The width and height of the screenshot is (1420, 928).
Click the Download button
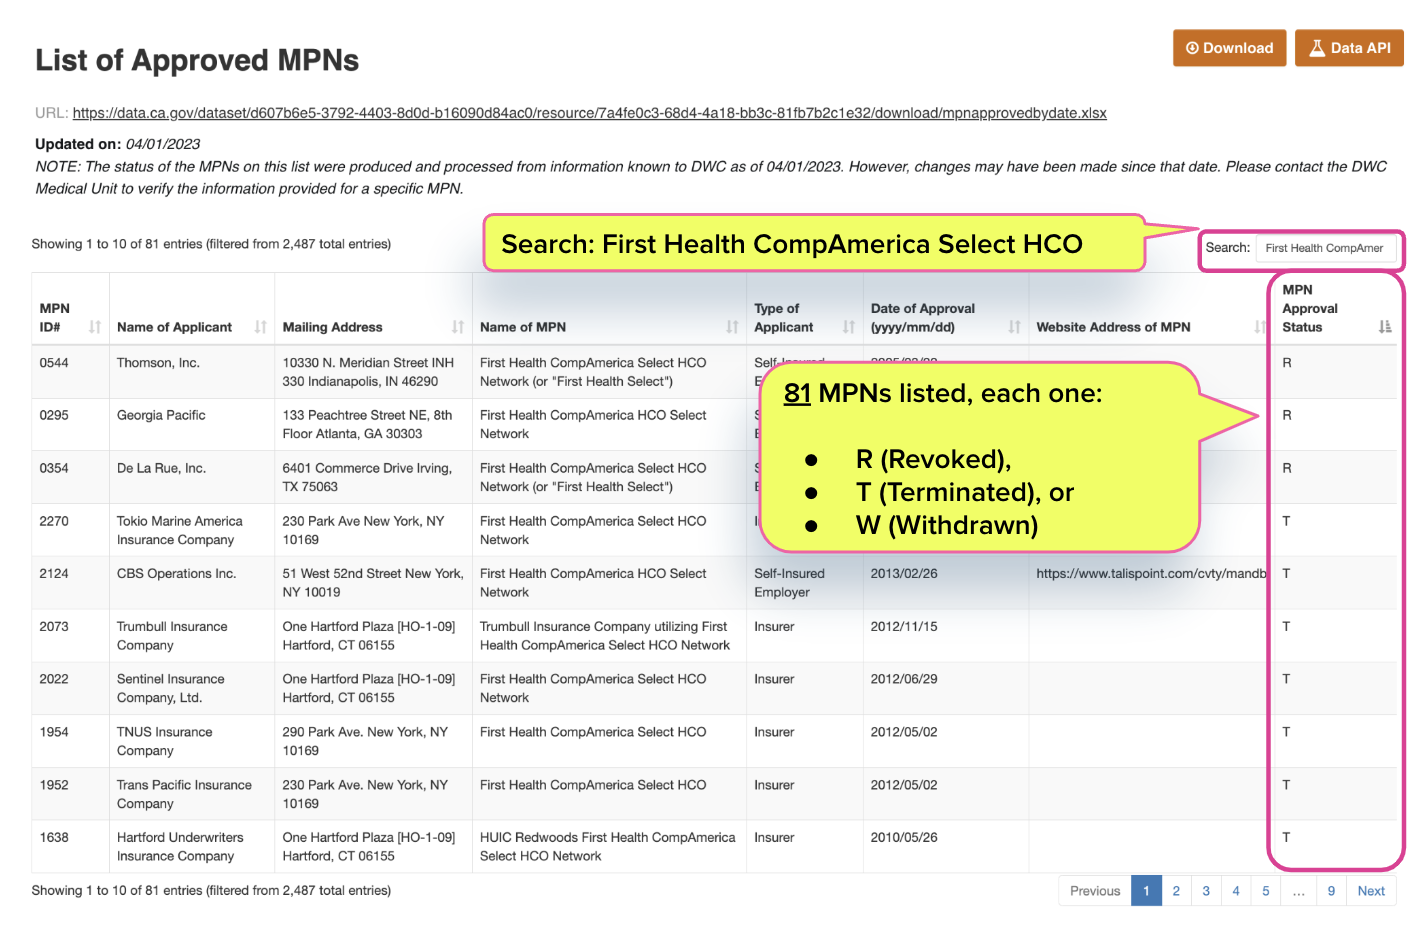pos(1229,48)
